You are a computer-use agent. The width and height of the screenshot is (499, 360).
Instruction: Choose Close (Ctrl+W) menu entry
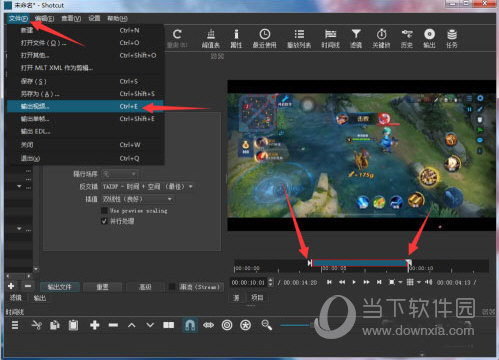point(85,145)
